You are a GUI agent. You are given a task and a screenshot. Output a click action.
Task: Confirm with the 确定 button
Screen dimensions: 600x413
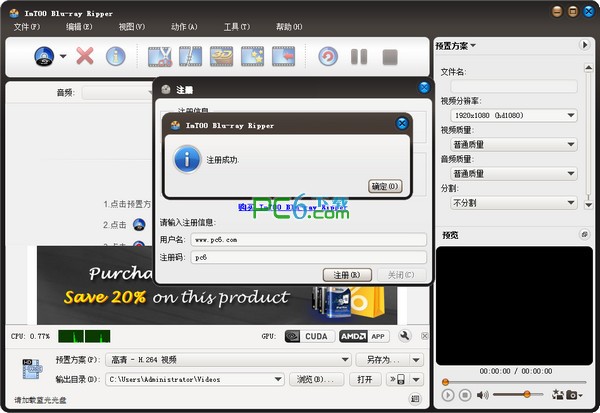coord(385,186)
